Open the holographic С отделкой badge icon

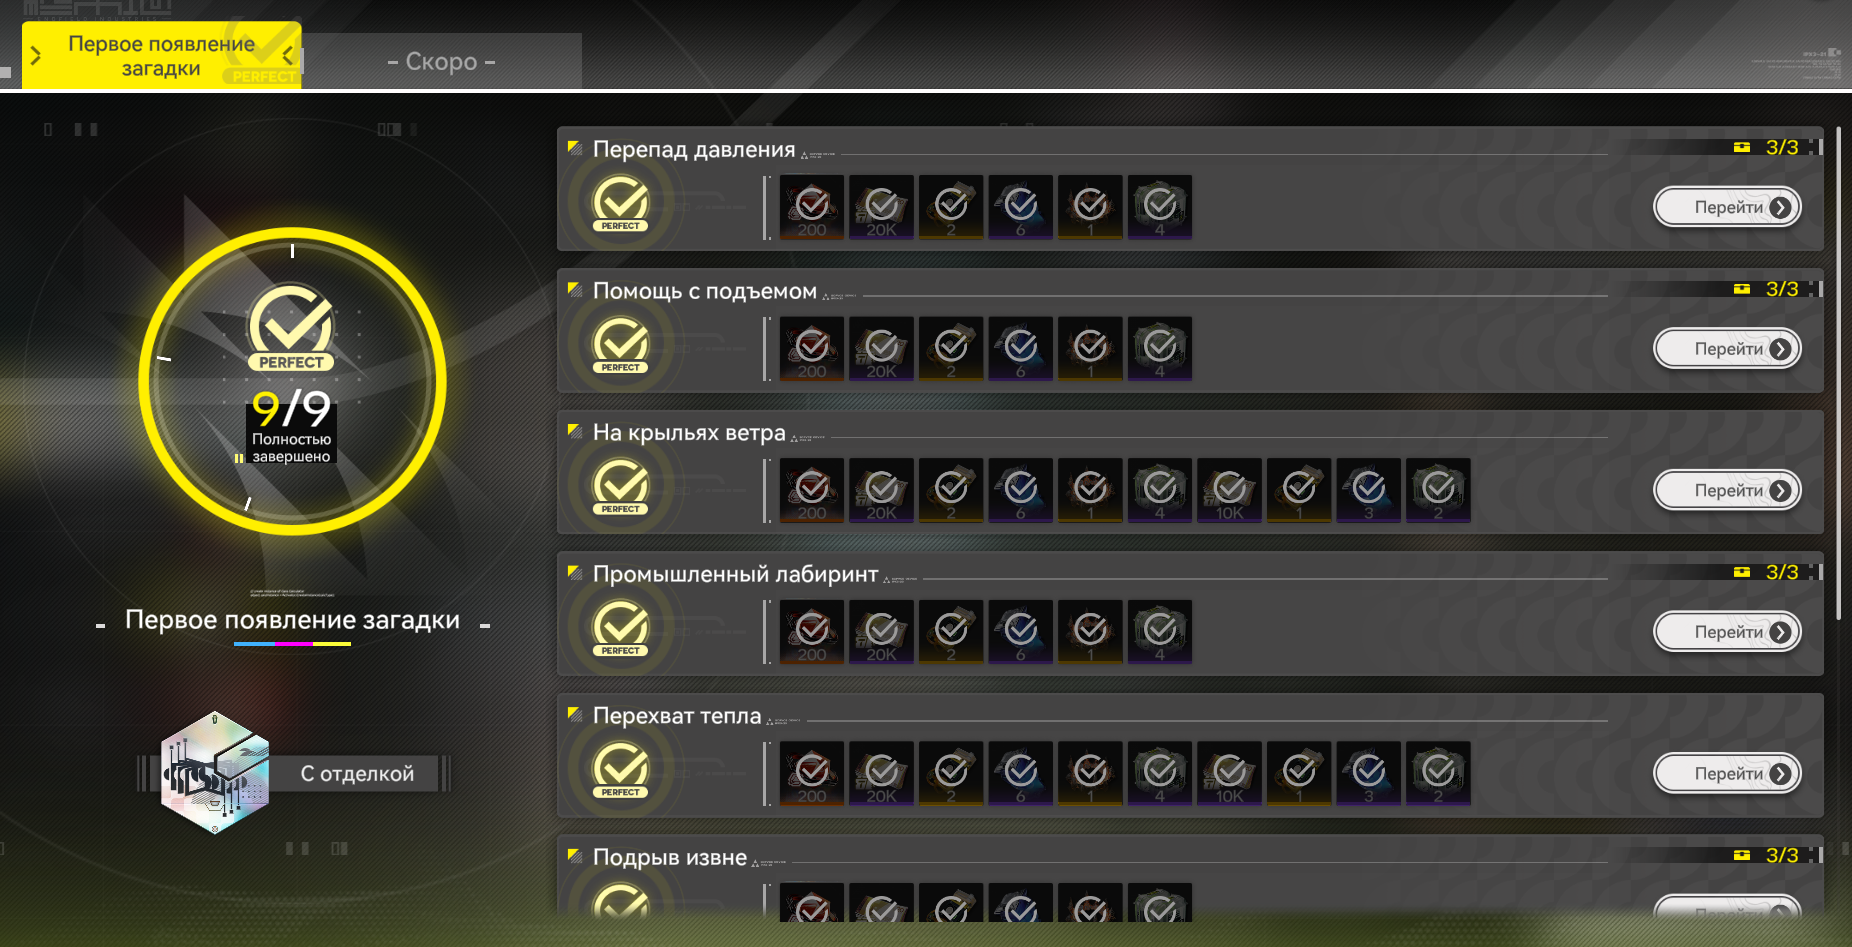tap(215, 773)
